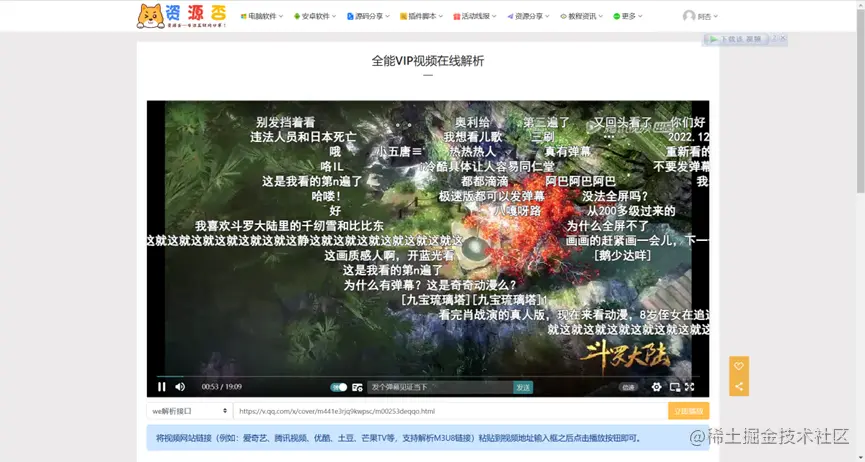
Task: Click the floating 下载该视频 button
Action: 735,39
